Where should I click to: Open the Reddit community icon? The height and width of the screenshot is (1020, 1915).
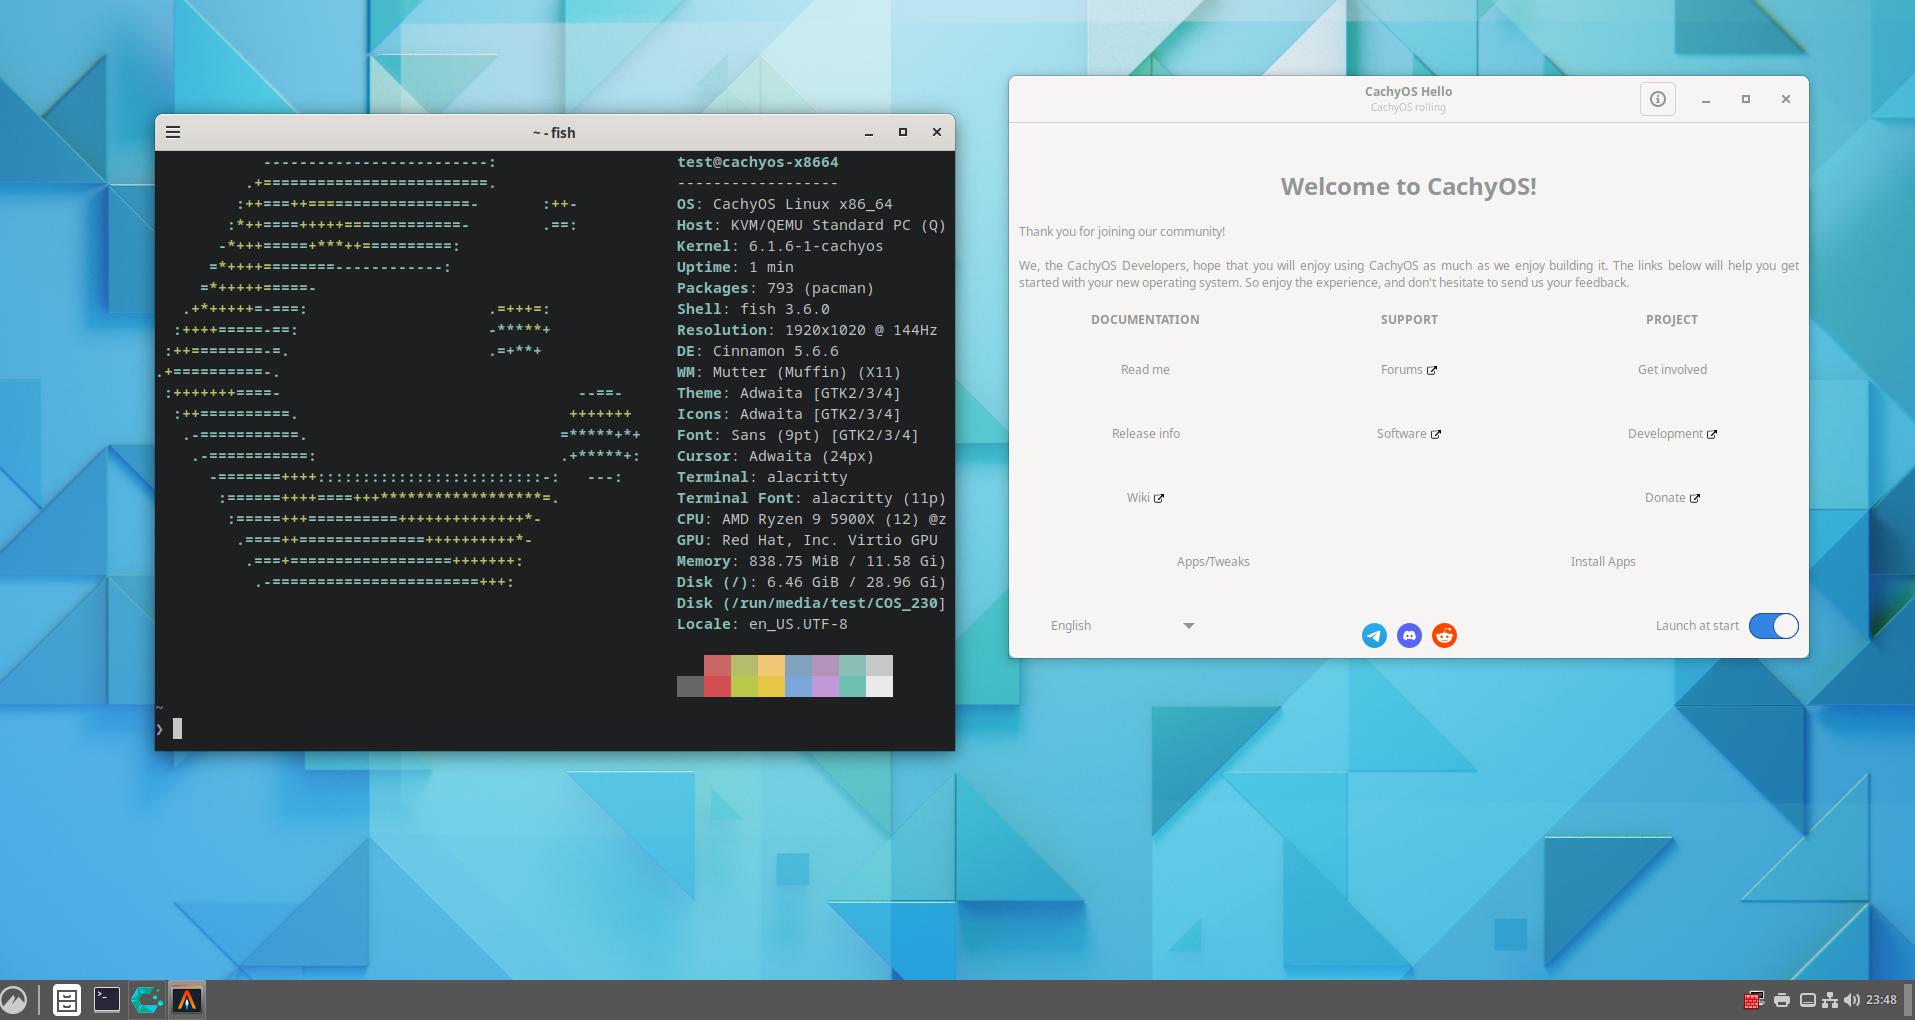click(1444, 635)
